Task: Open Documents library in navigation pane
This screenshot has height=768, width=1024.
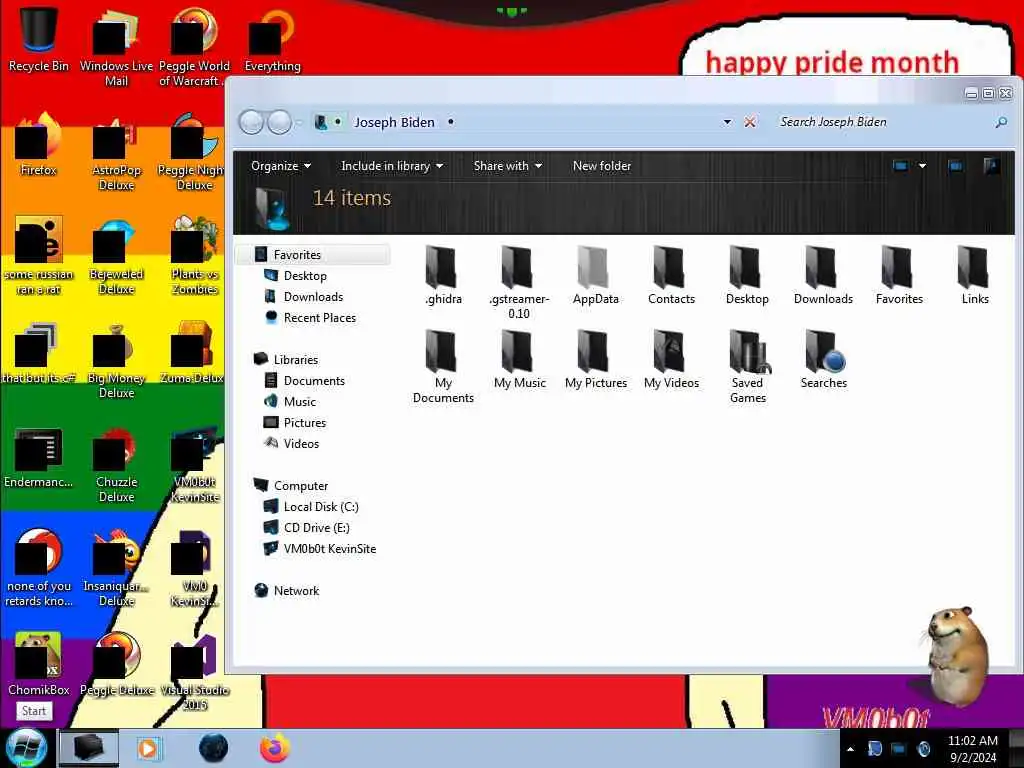Action: tap(313, 381)
